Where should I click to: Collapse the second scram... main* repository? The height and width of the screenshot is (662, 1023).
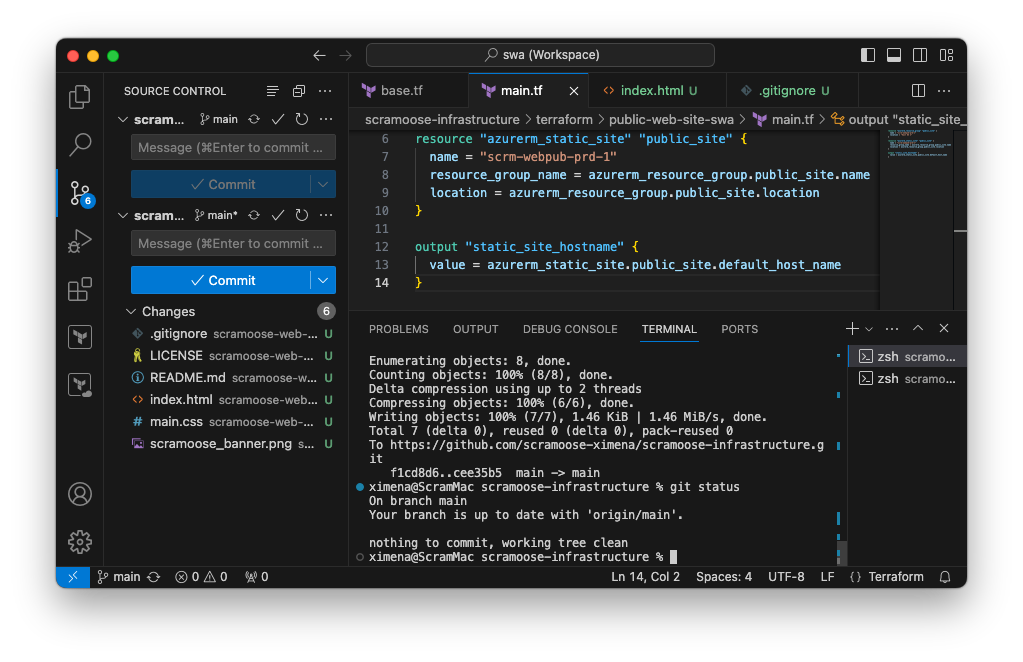123,215
